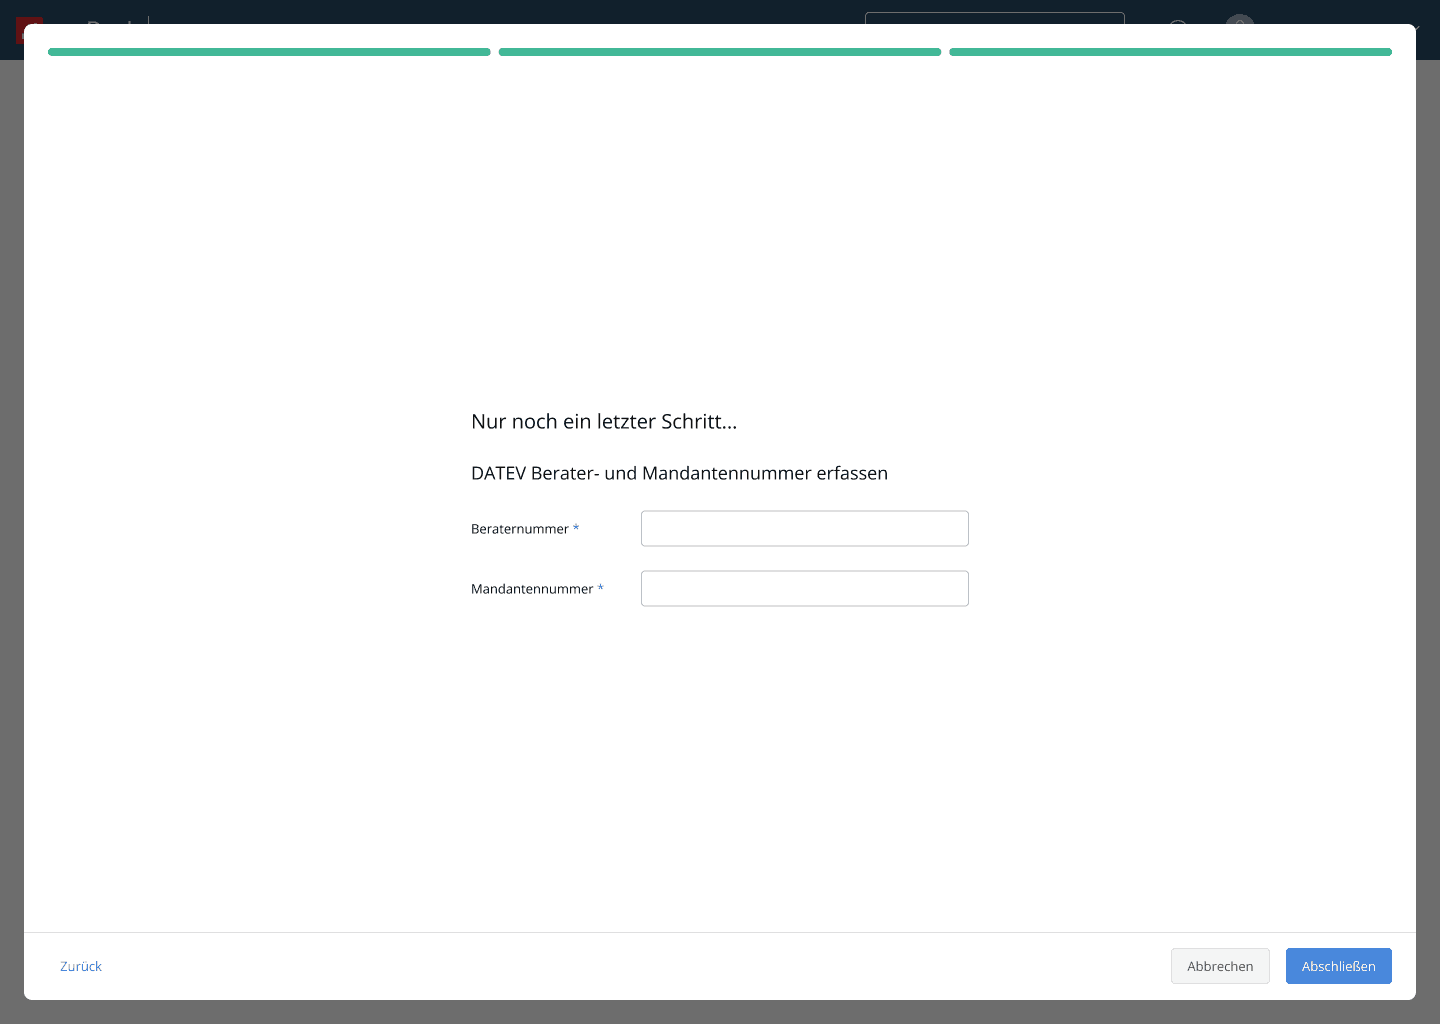
Task: Focus the Mandantennummer input field
Action: tap(804, 589)
